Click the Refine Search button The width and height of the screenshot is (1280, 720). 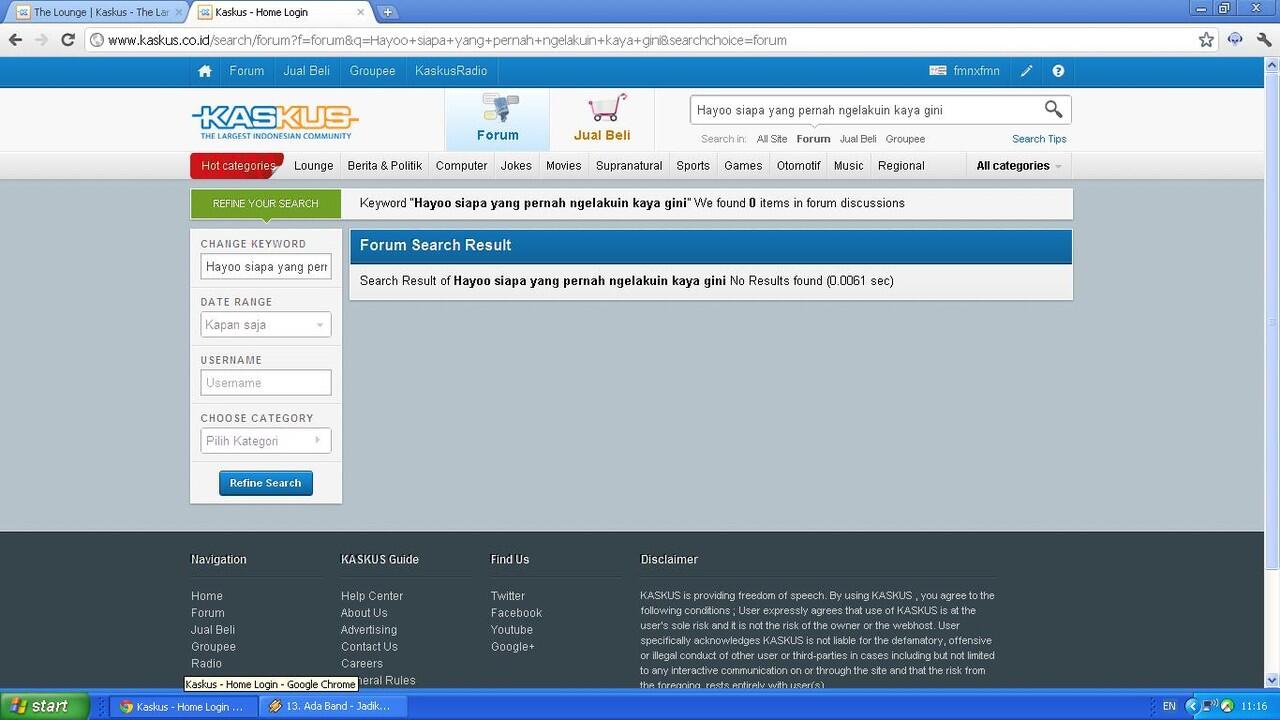(x=265, y=483)
